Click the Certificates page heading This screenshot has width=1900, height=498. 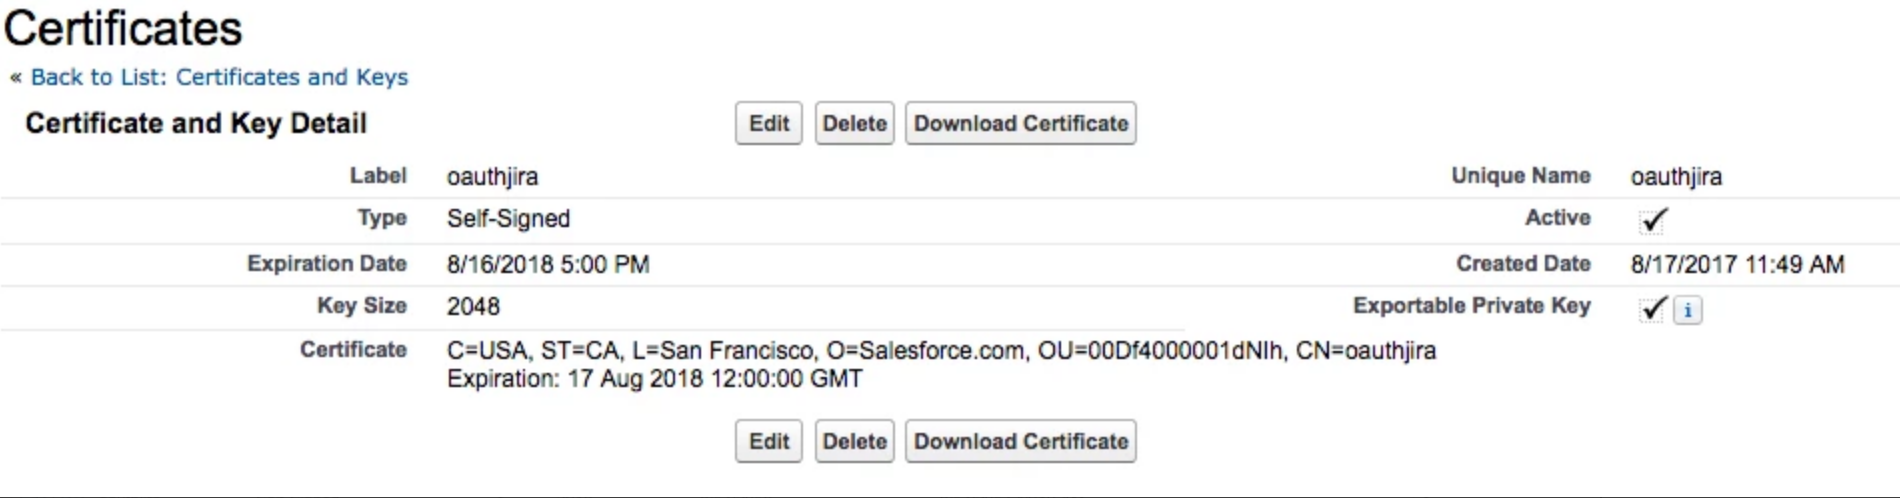pos(123,28)
